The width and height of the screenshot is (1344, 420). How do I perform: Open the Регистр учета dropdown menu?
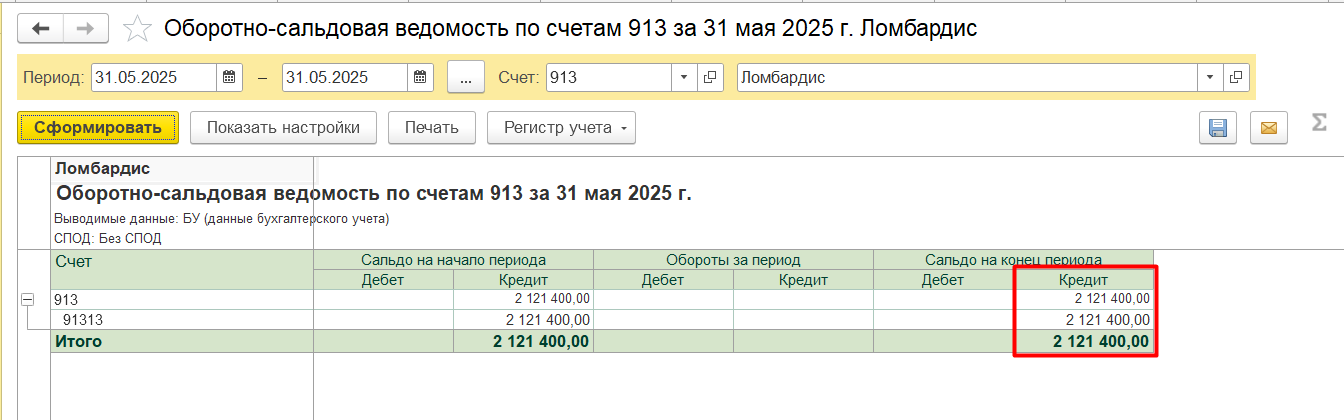tap(561, 127)
